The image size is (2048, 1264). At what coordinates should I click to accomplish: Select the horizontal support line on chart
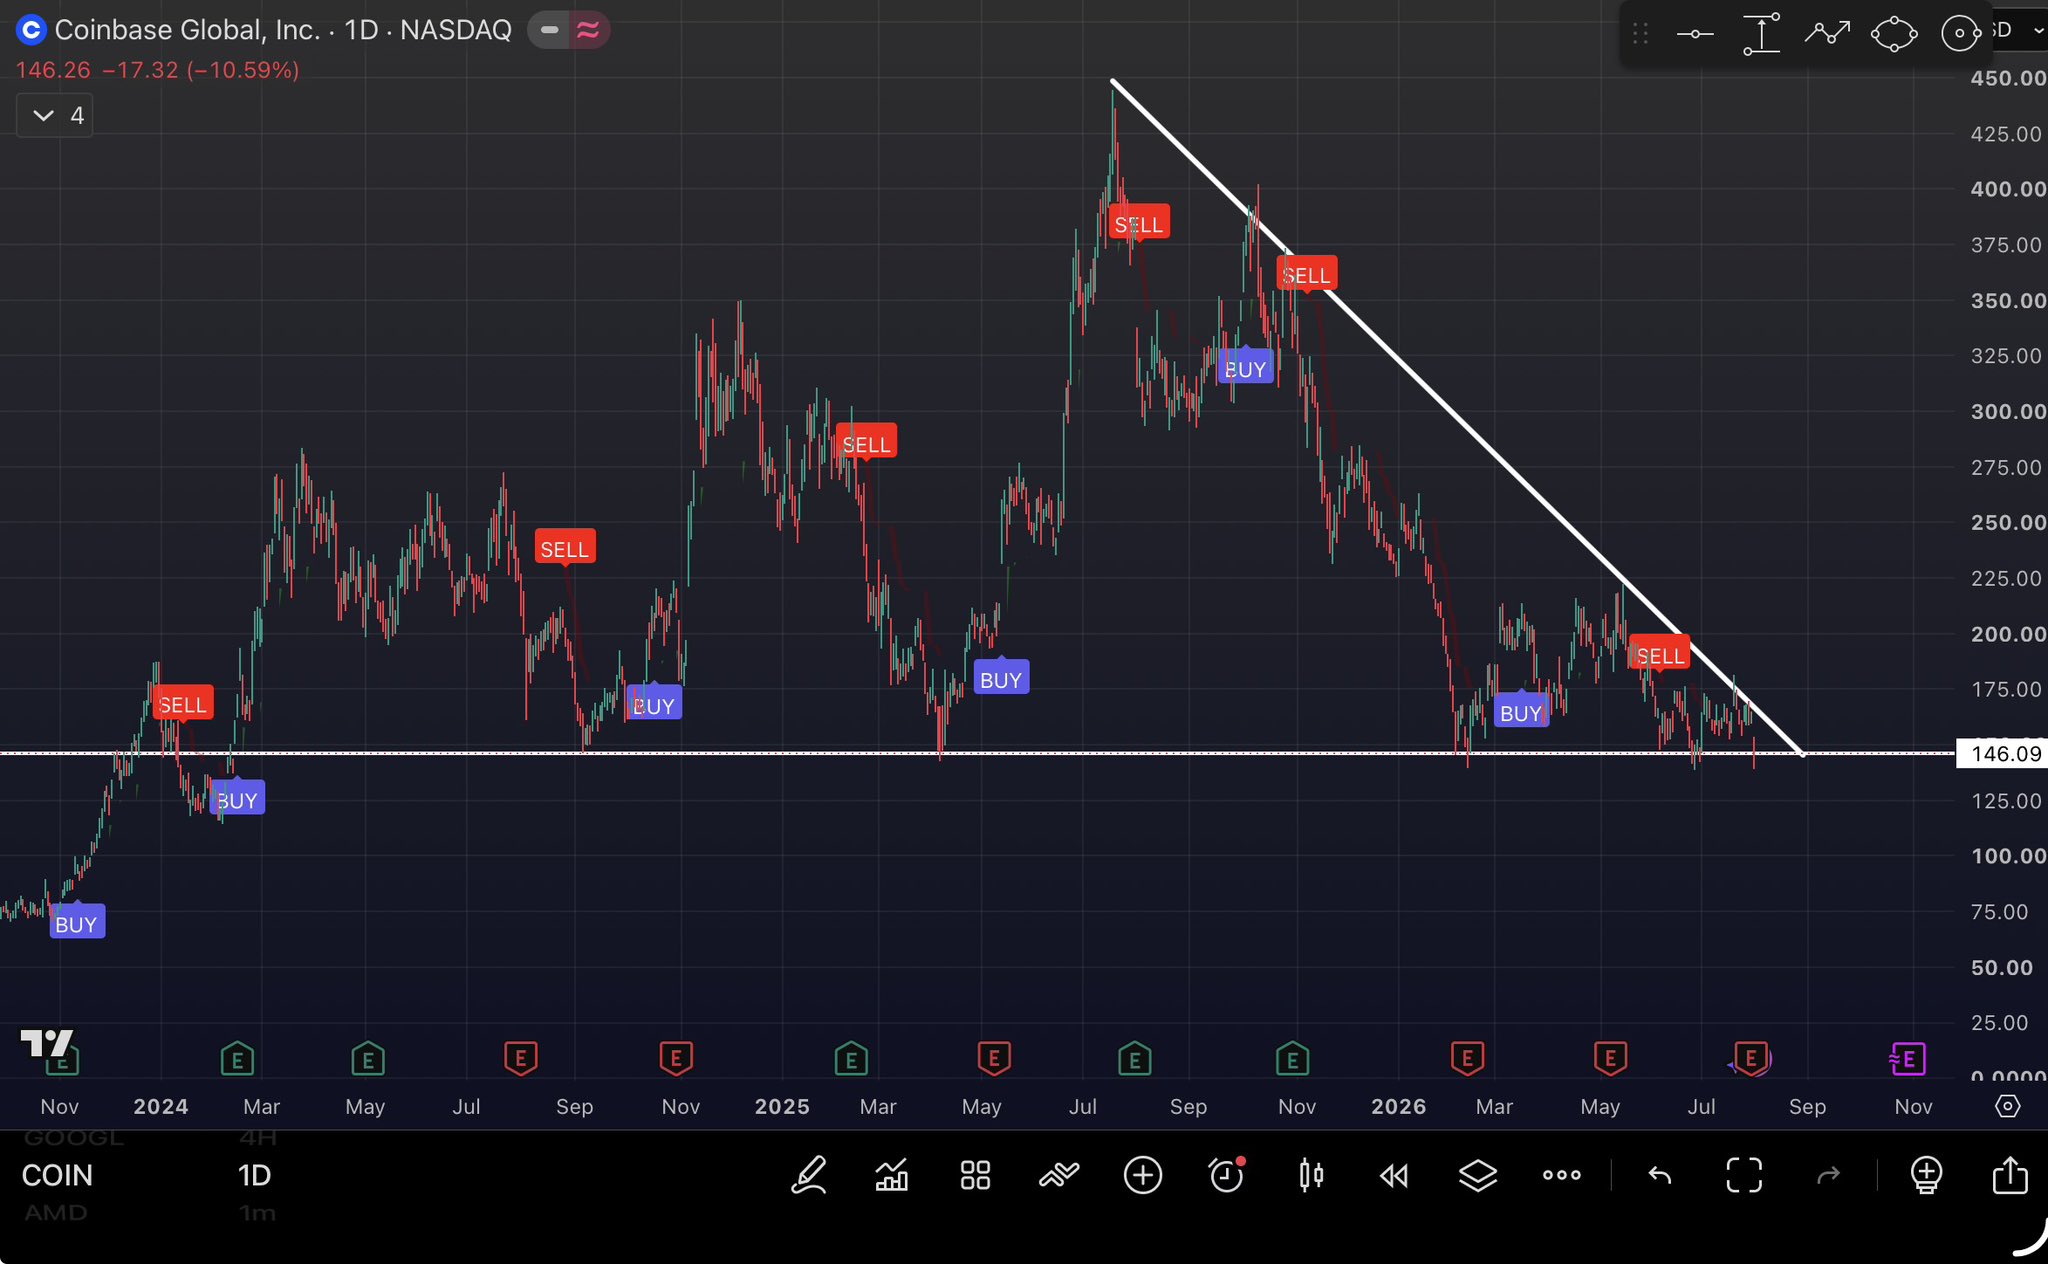977,753
